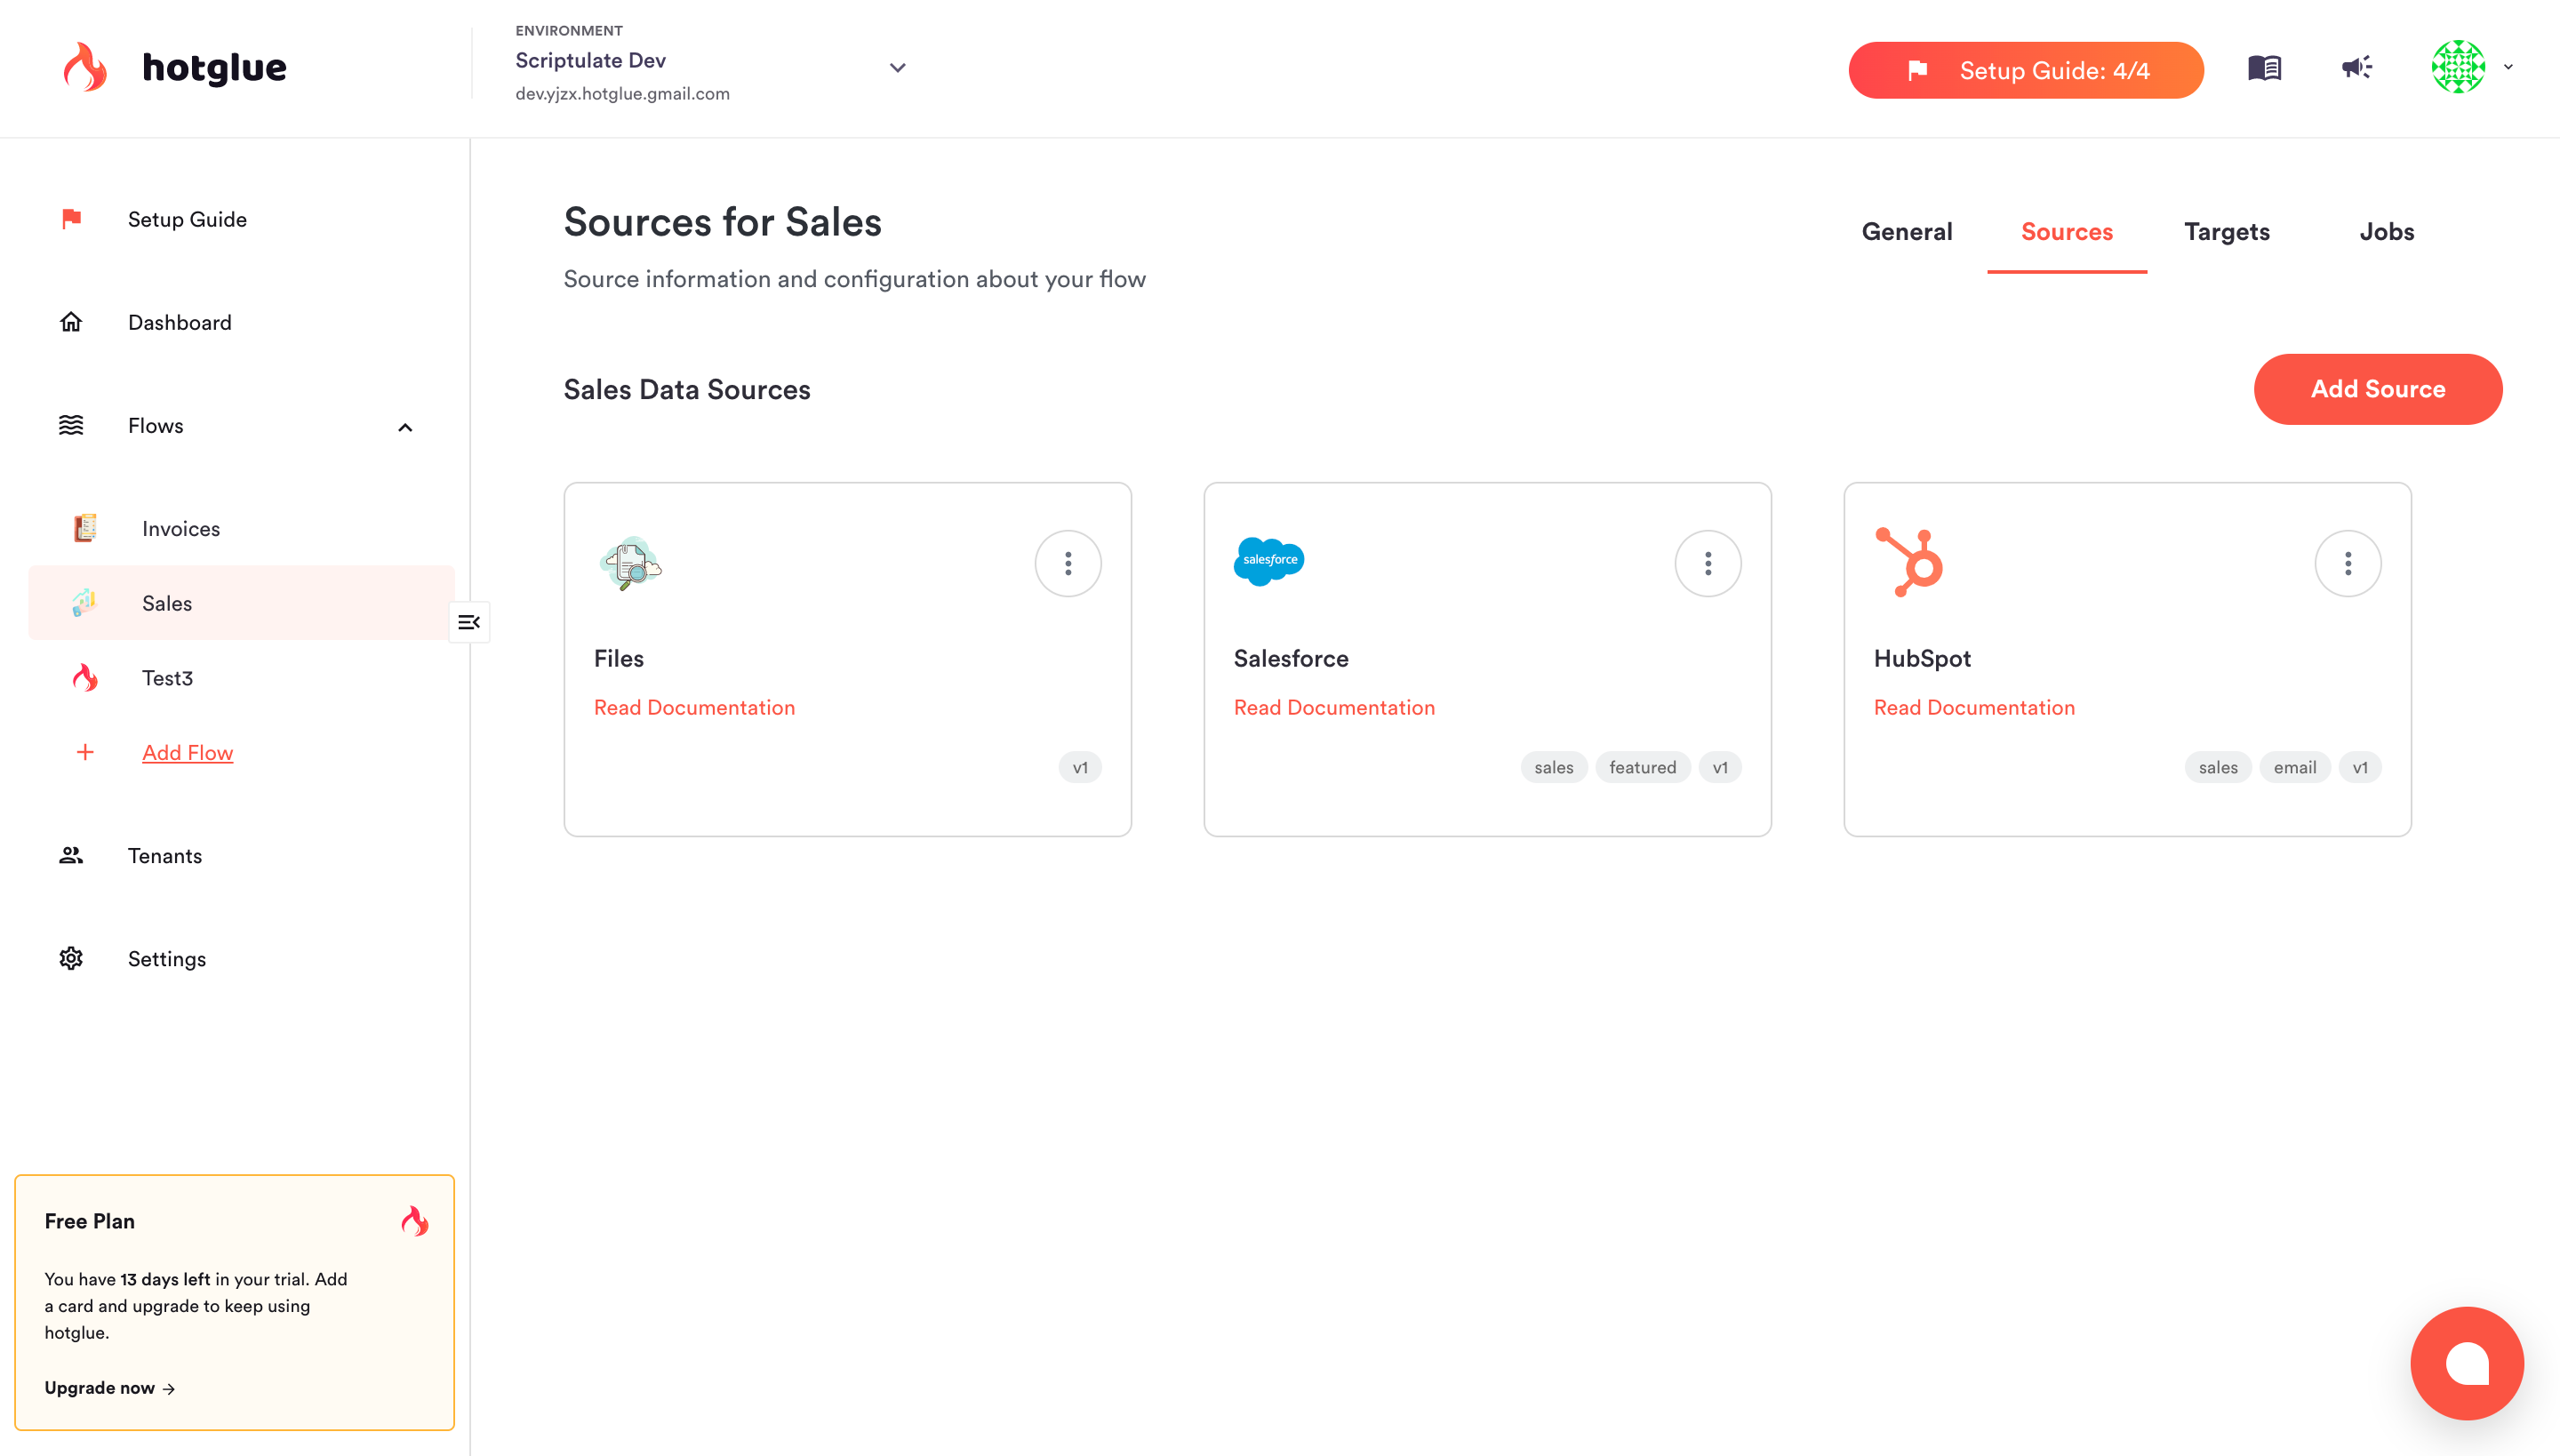2560x1456 pixels.
Task: Click the user avatar icon
Action: click(2458, 68)
